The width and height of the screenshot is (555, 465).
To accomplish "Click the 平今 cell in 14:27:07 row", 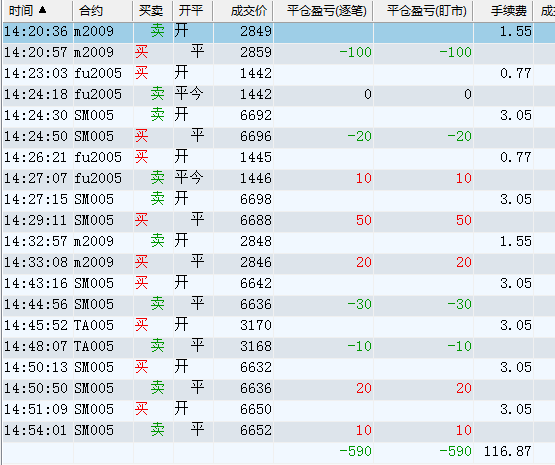I will [x=189, y=178].
